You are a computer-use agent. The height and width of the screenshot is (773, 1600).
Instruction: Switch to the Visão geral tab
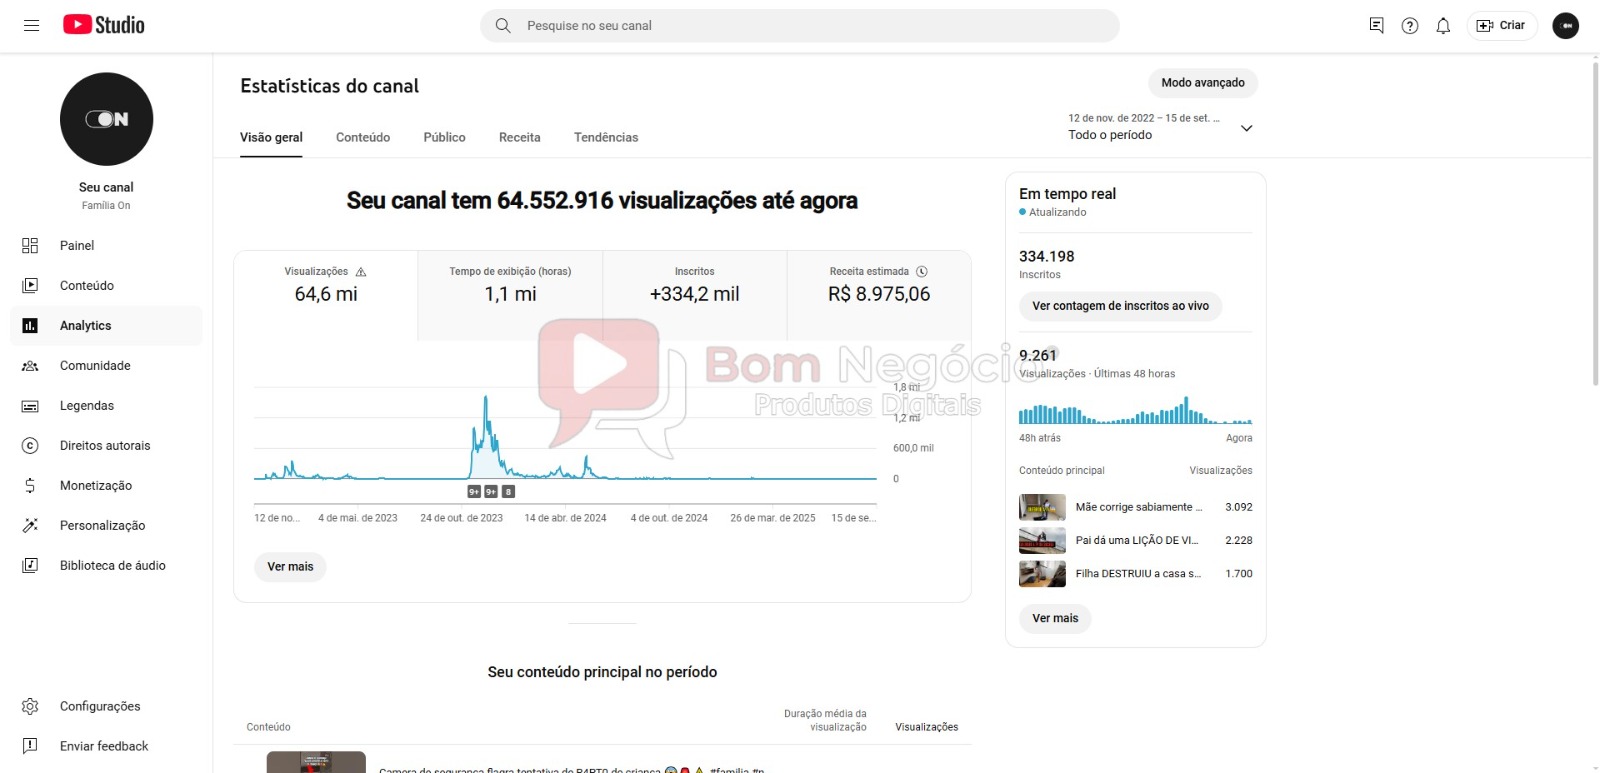click(x=271, y=137)
